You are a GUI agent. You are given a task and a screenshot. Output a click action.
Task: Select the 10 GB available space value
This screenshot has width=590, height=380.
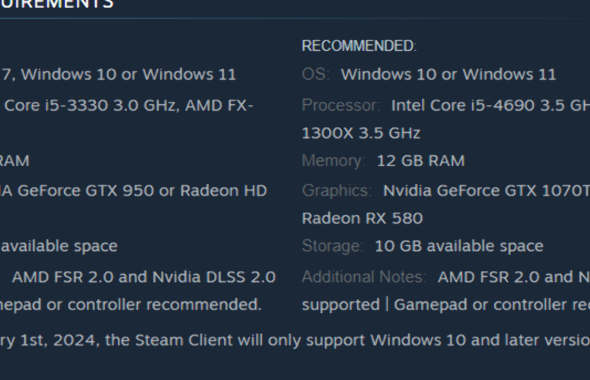459,246
